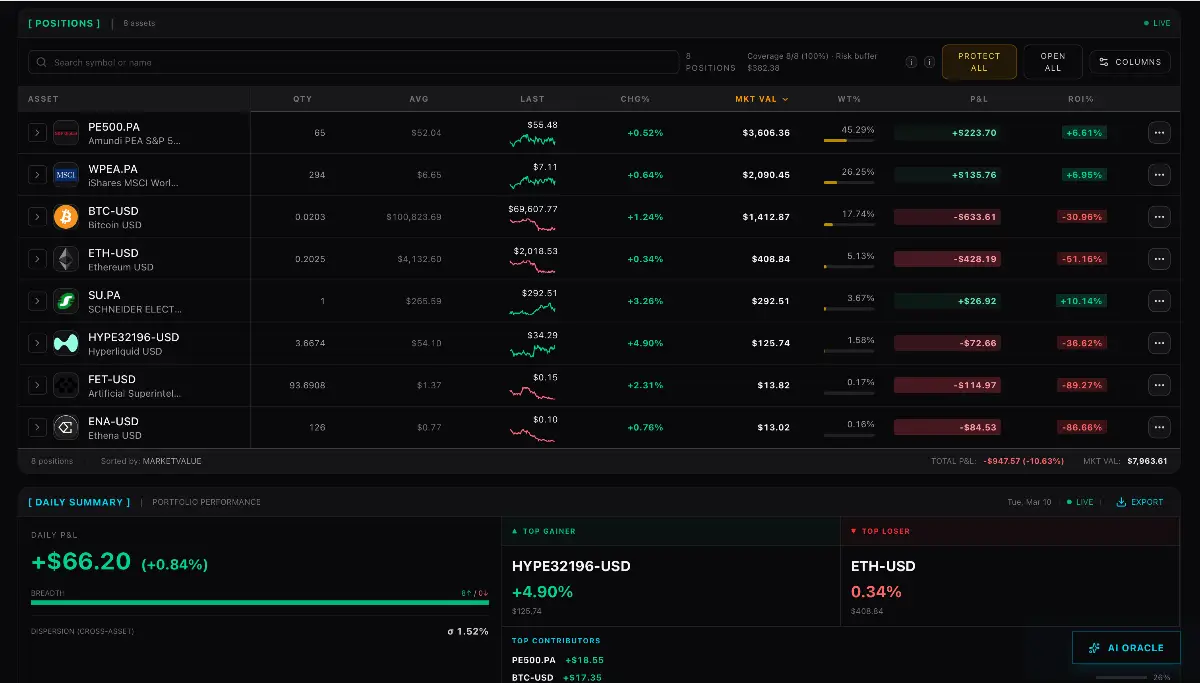
Task: Click the Ethena logo for ENA-USD
Action: point(66,427)
